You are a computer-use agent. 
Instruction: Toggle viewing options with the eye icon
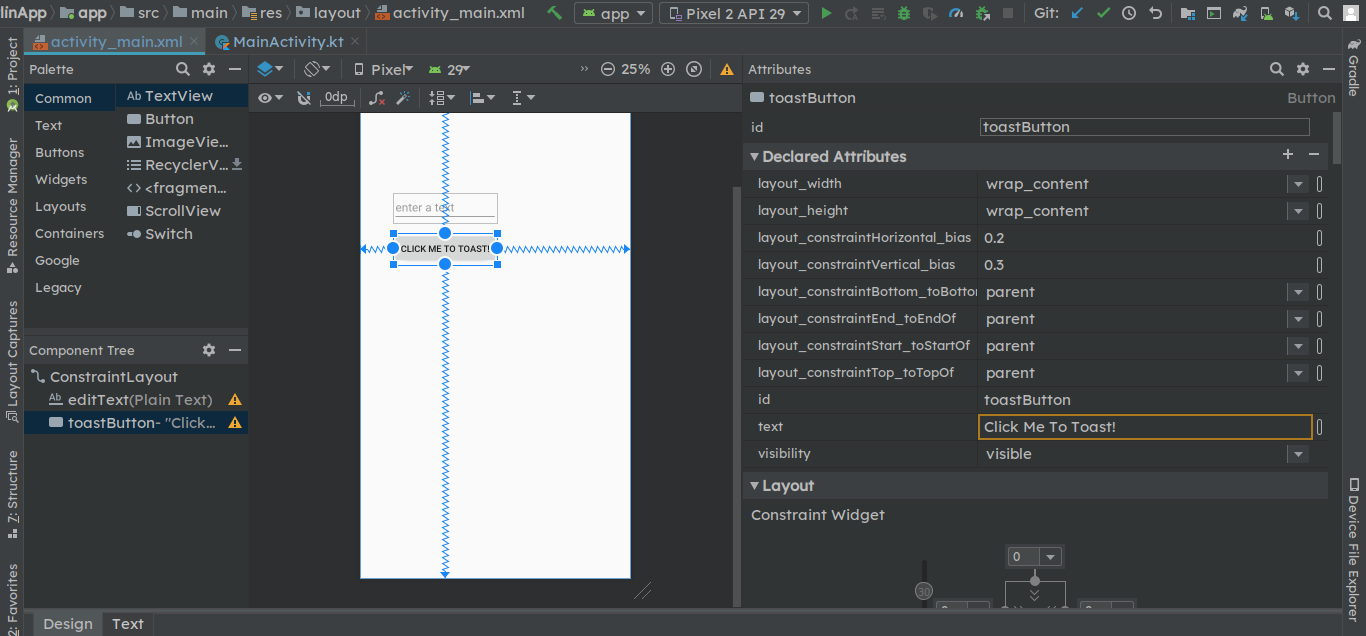click(264, 97)
